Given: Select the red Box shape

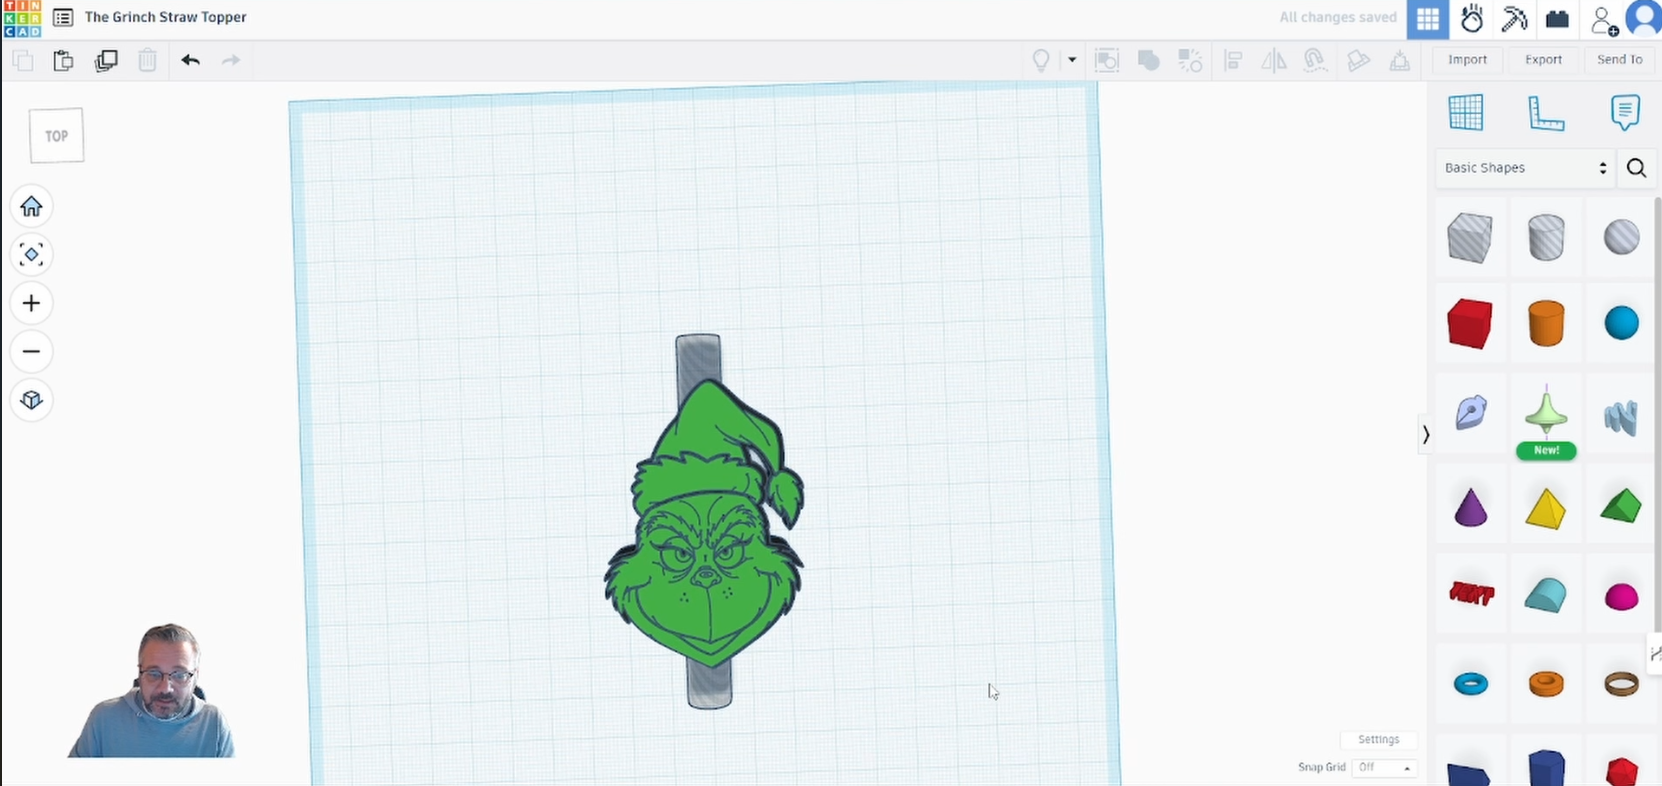Looking at the screenshot, I should click(1469, 324).
